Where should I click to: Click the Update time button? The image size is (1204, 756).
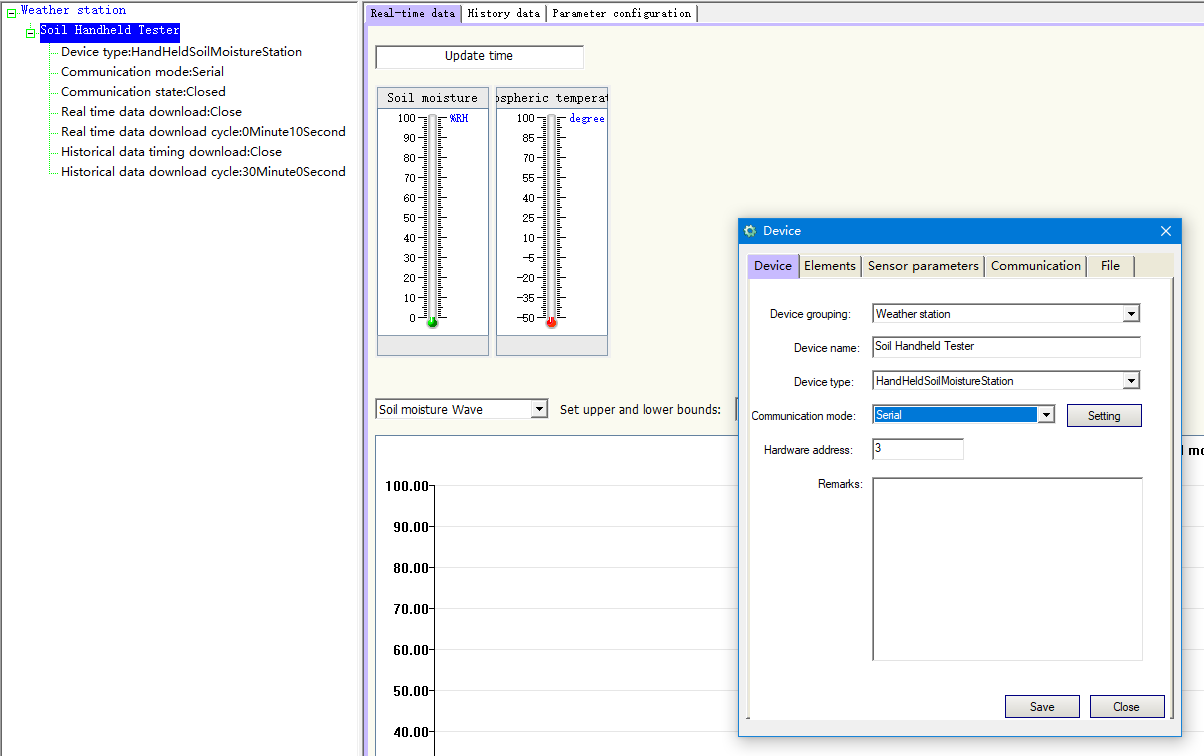(x=478, y=56)
